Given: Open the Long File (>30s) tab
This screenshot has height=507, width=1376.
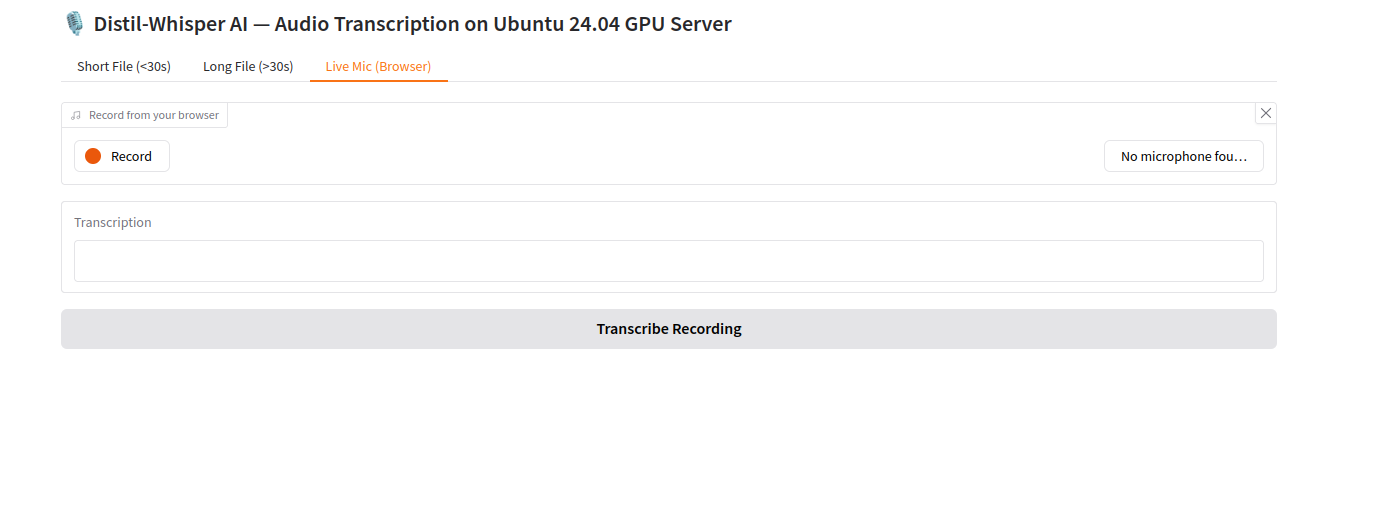Looking at the screenshot, I should point(248,67).
